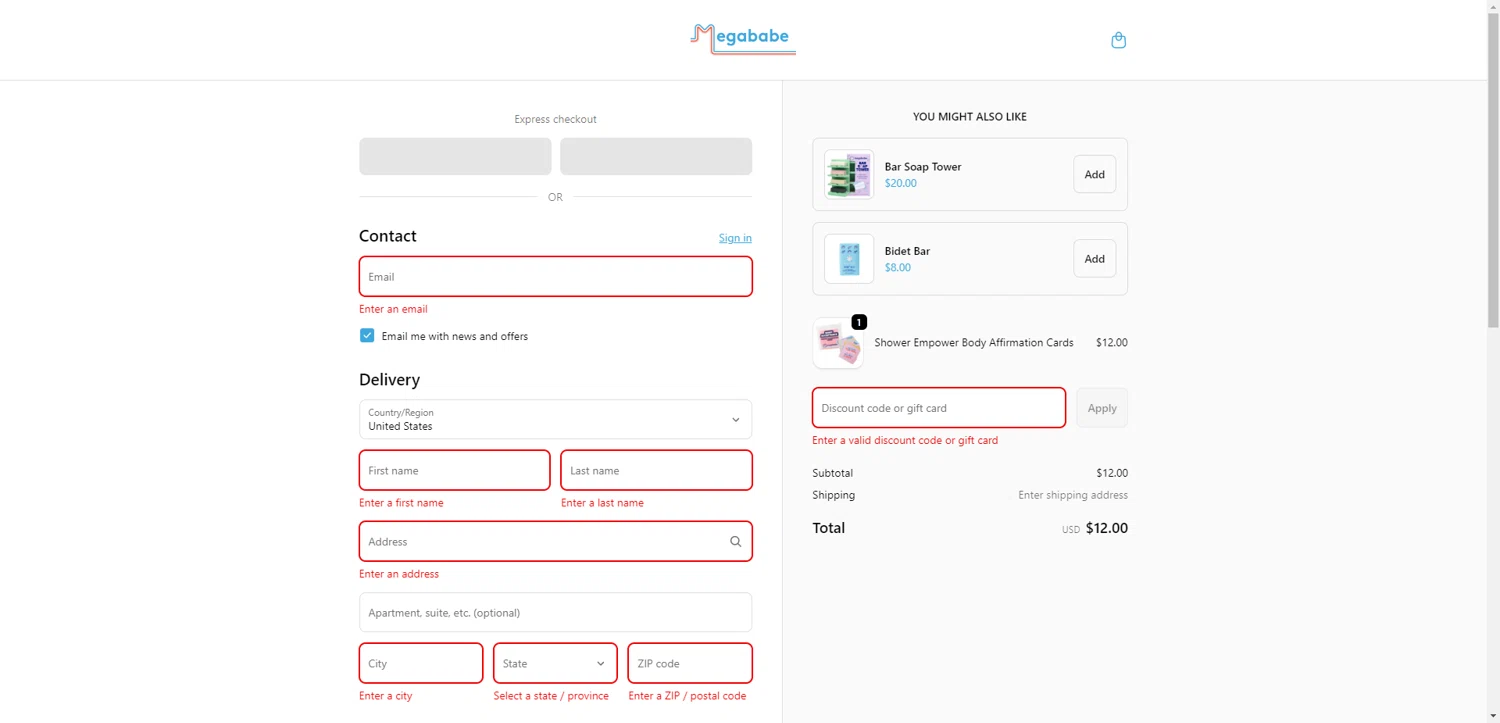The image size is (1500, 723).
Task: Click the 'Enter an address' error
Action: pyautogui.click(x=399, y=574)
